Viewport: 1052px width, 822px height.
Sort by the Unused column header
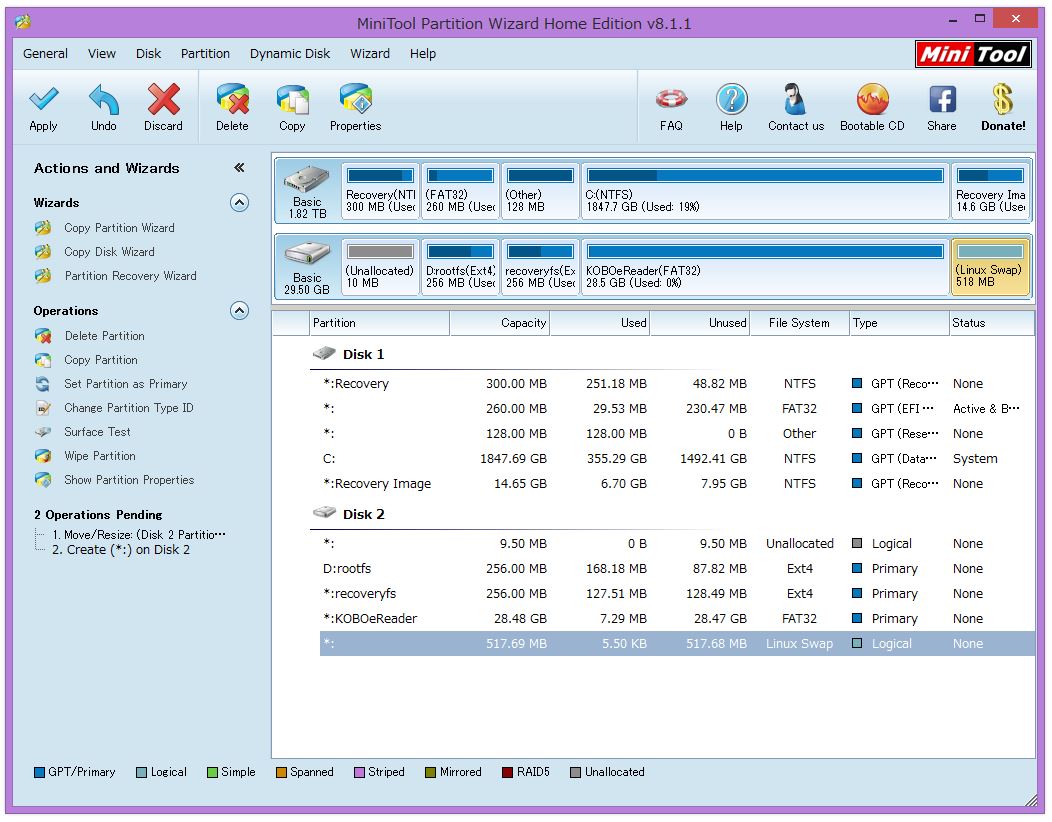700,323
